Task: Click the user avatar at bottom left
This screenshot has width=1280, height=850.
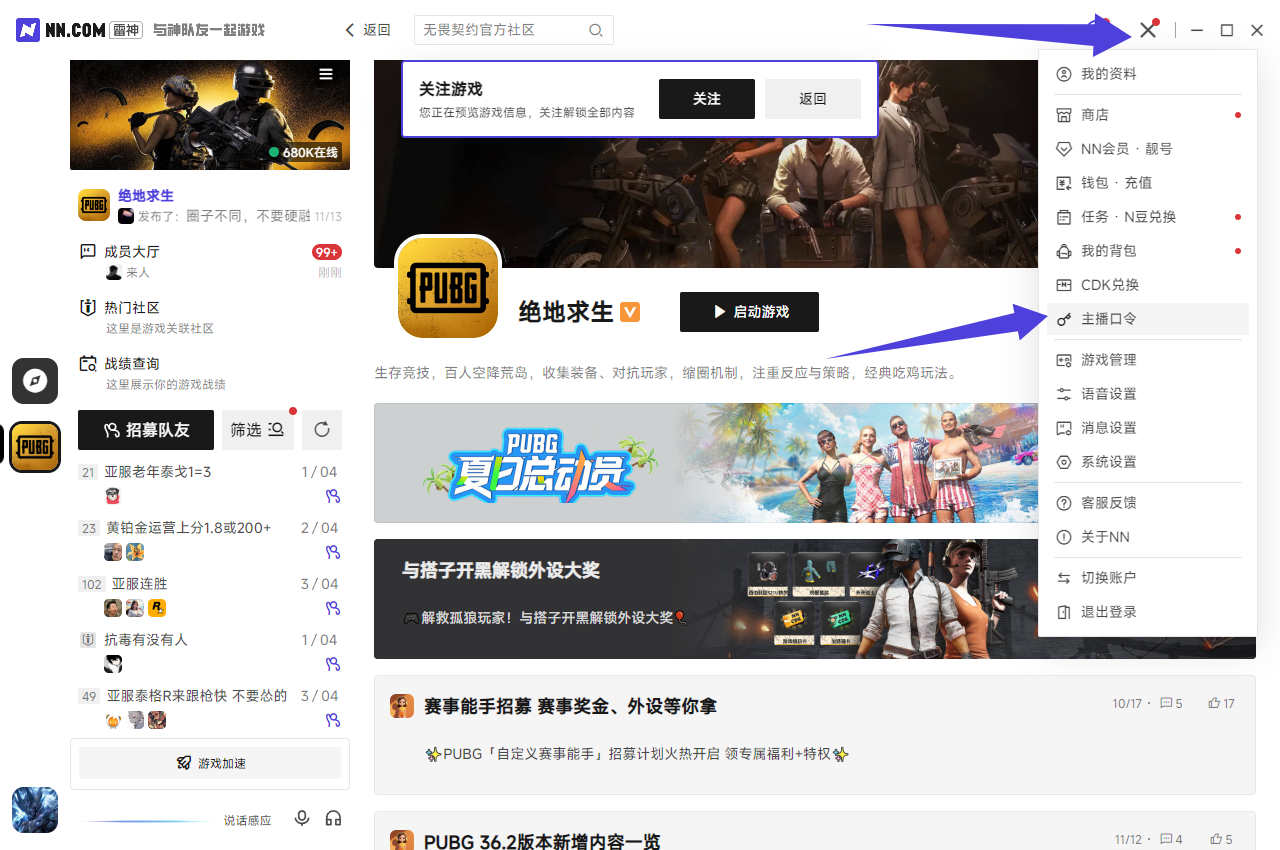Action: coord(35,810)
